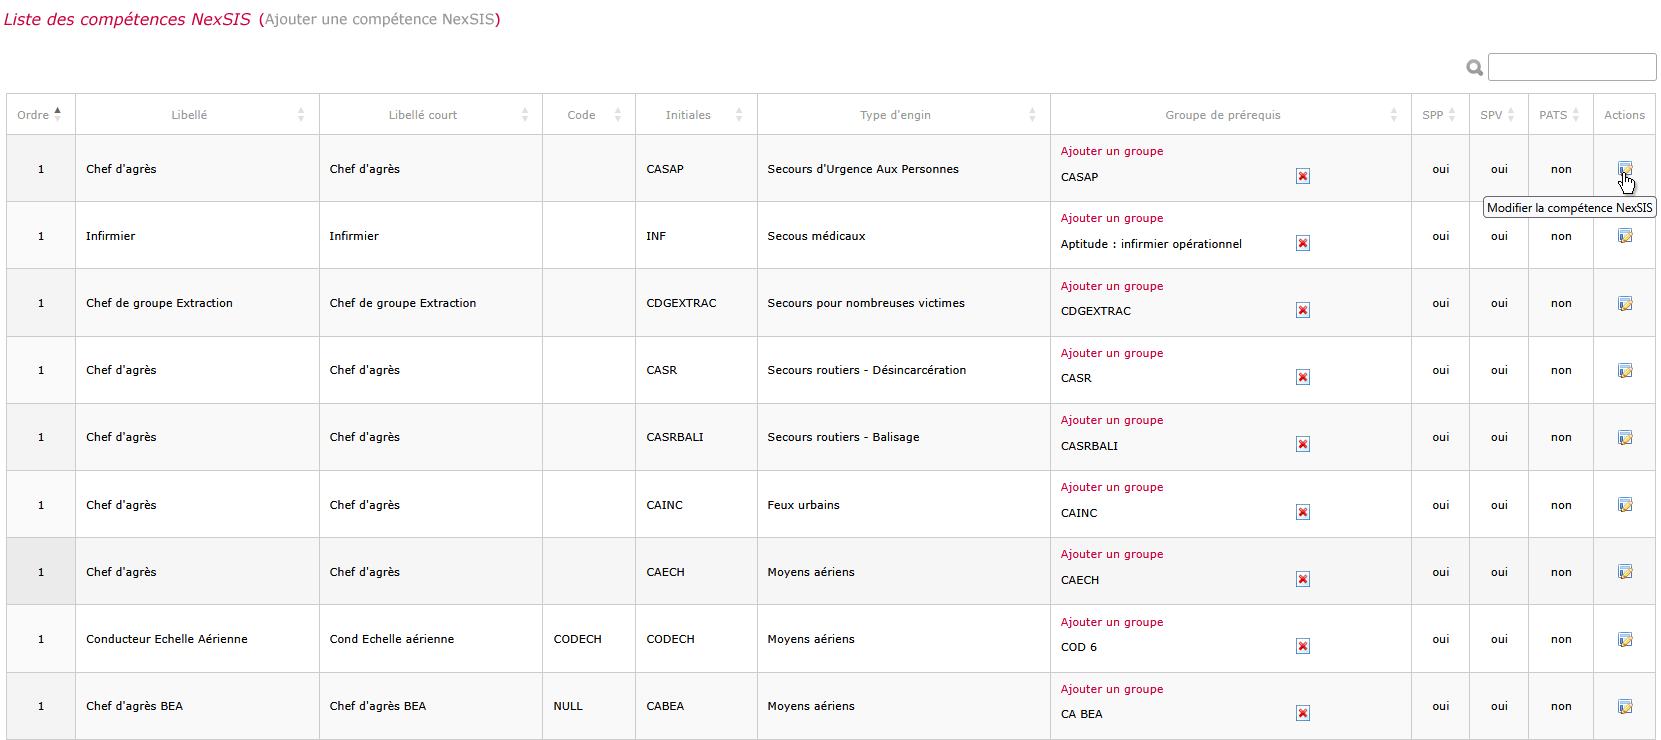
Task: Edit the CABEA competence row
Action: [1625, 706]
